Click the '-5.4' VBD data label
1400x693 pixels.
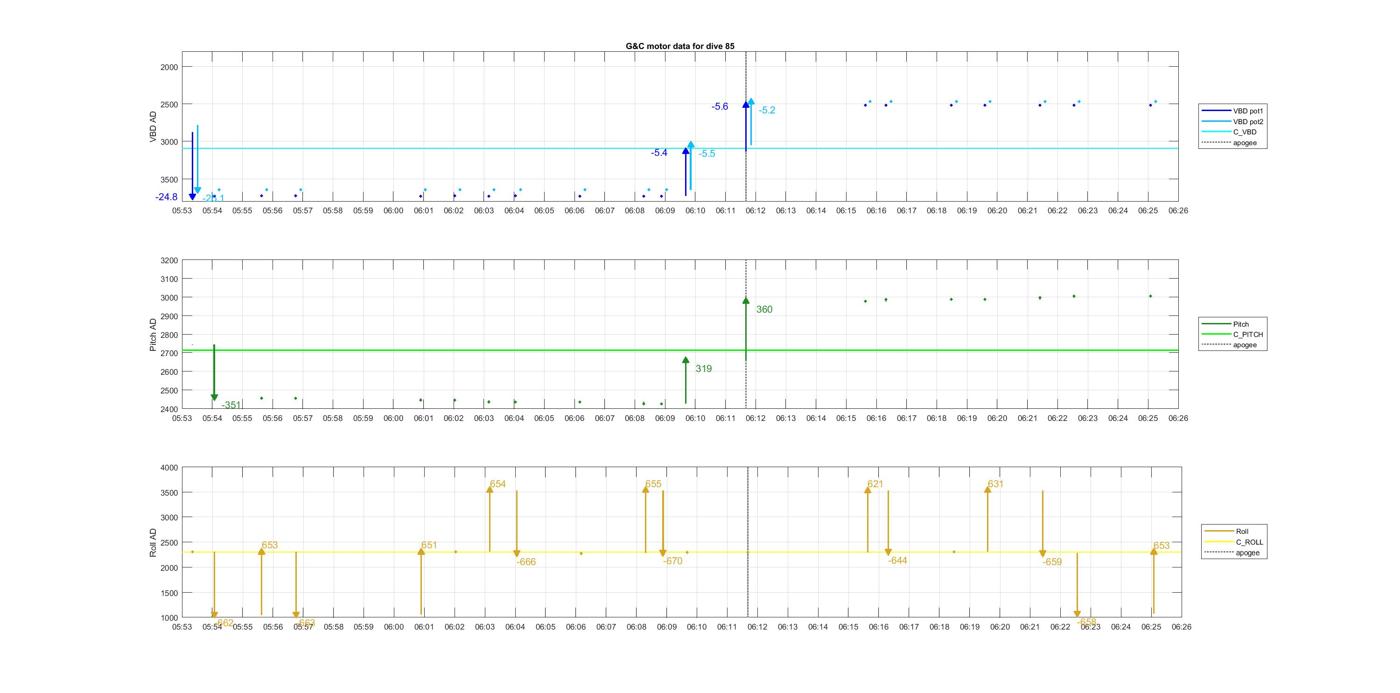click(659, 153)
